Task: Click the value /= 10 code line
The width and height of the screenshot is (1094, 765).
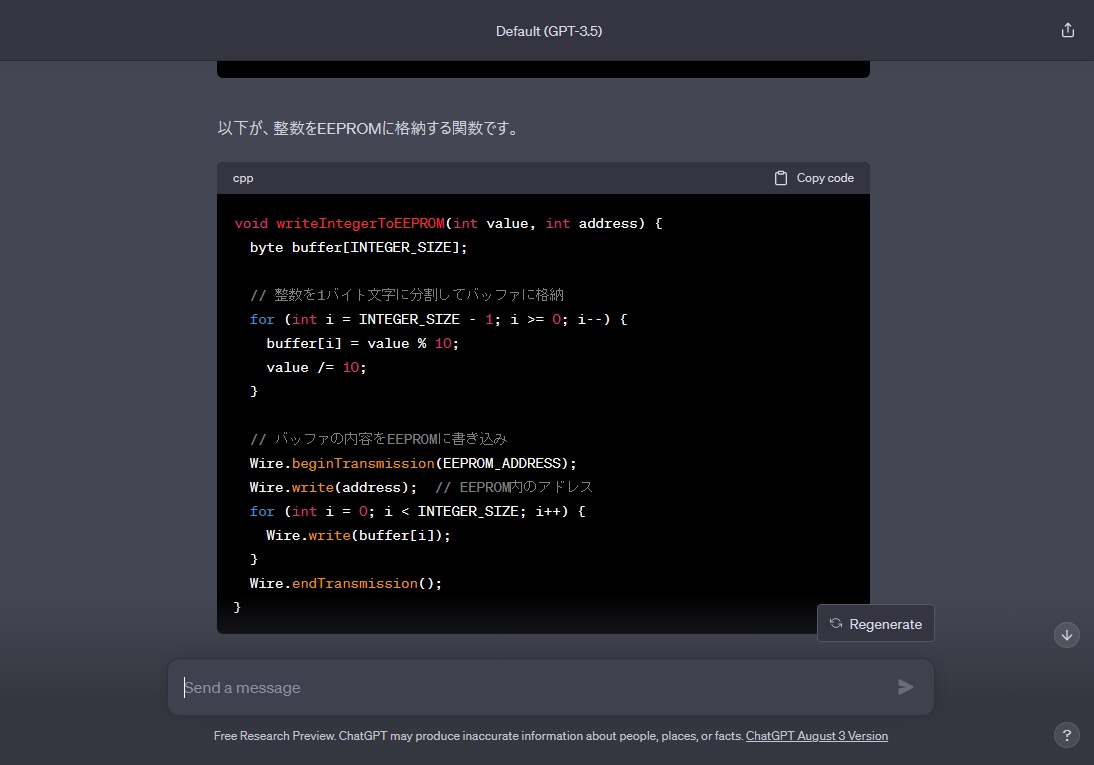Action: [x=316, y=367]
